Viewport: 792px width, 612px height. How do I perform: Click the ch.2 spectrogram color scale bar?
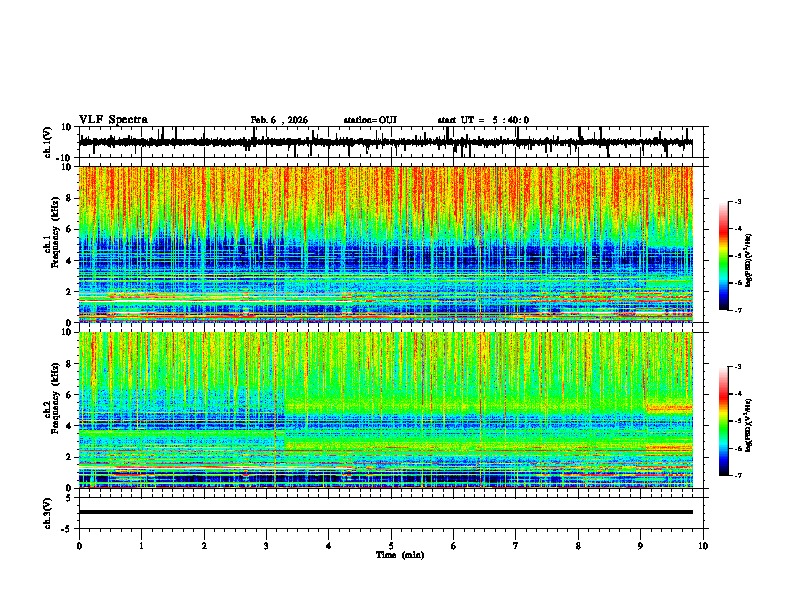723,421
